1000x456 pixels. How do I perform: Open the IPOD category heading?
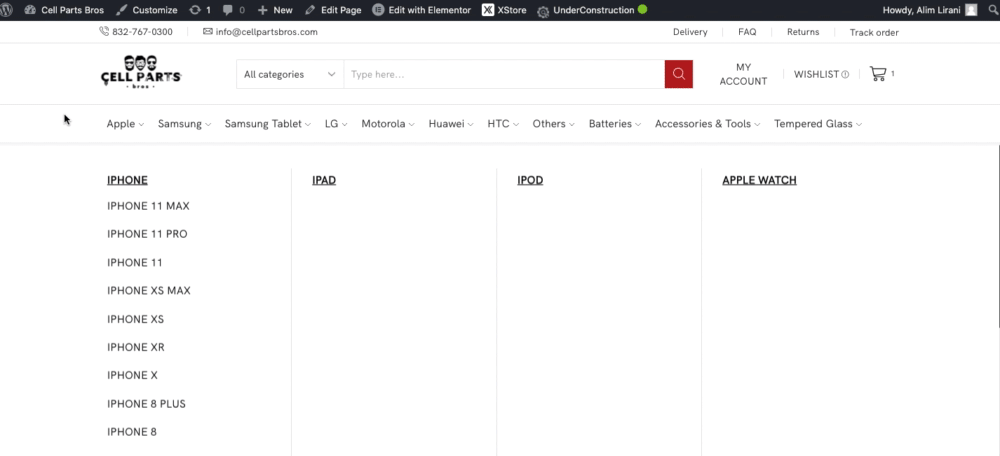coord(530,180)
